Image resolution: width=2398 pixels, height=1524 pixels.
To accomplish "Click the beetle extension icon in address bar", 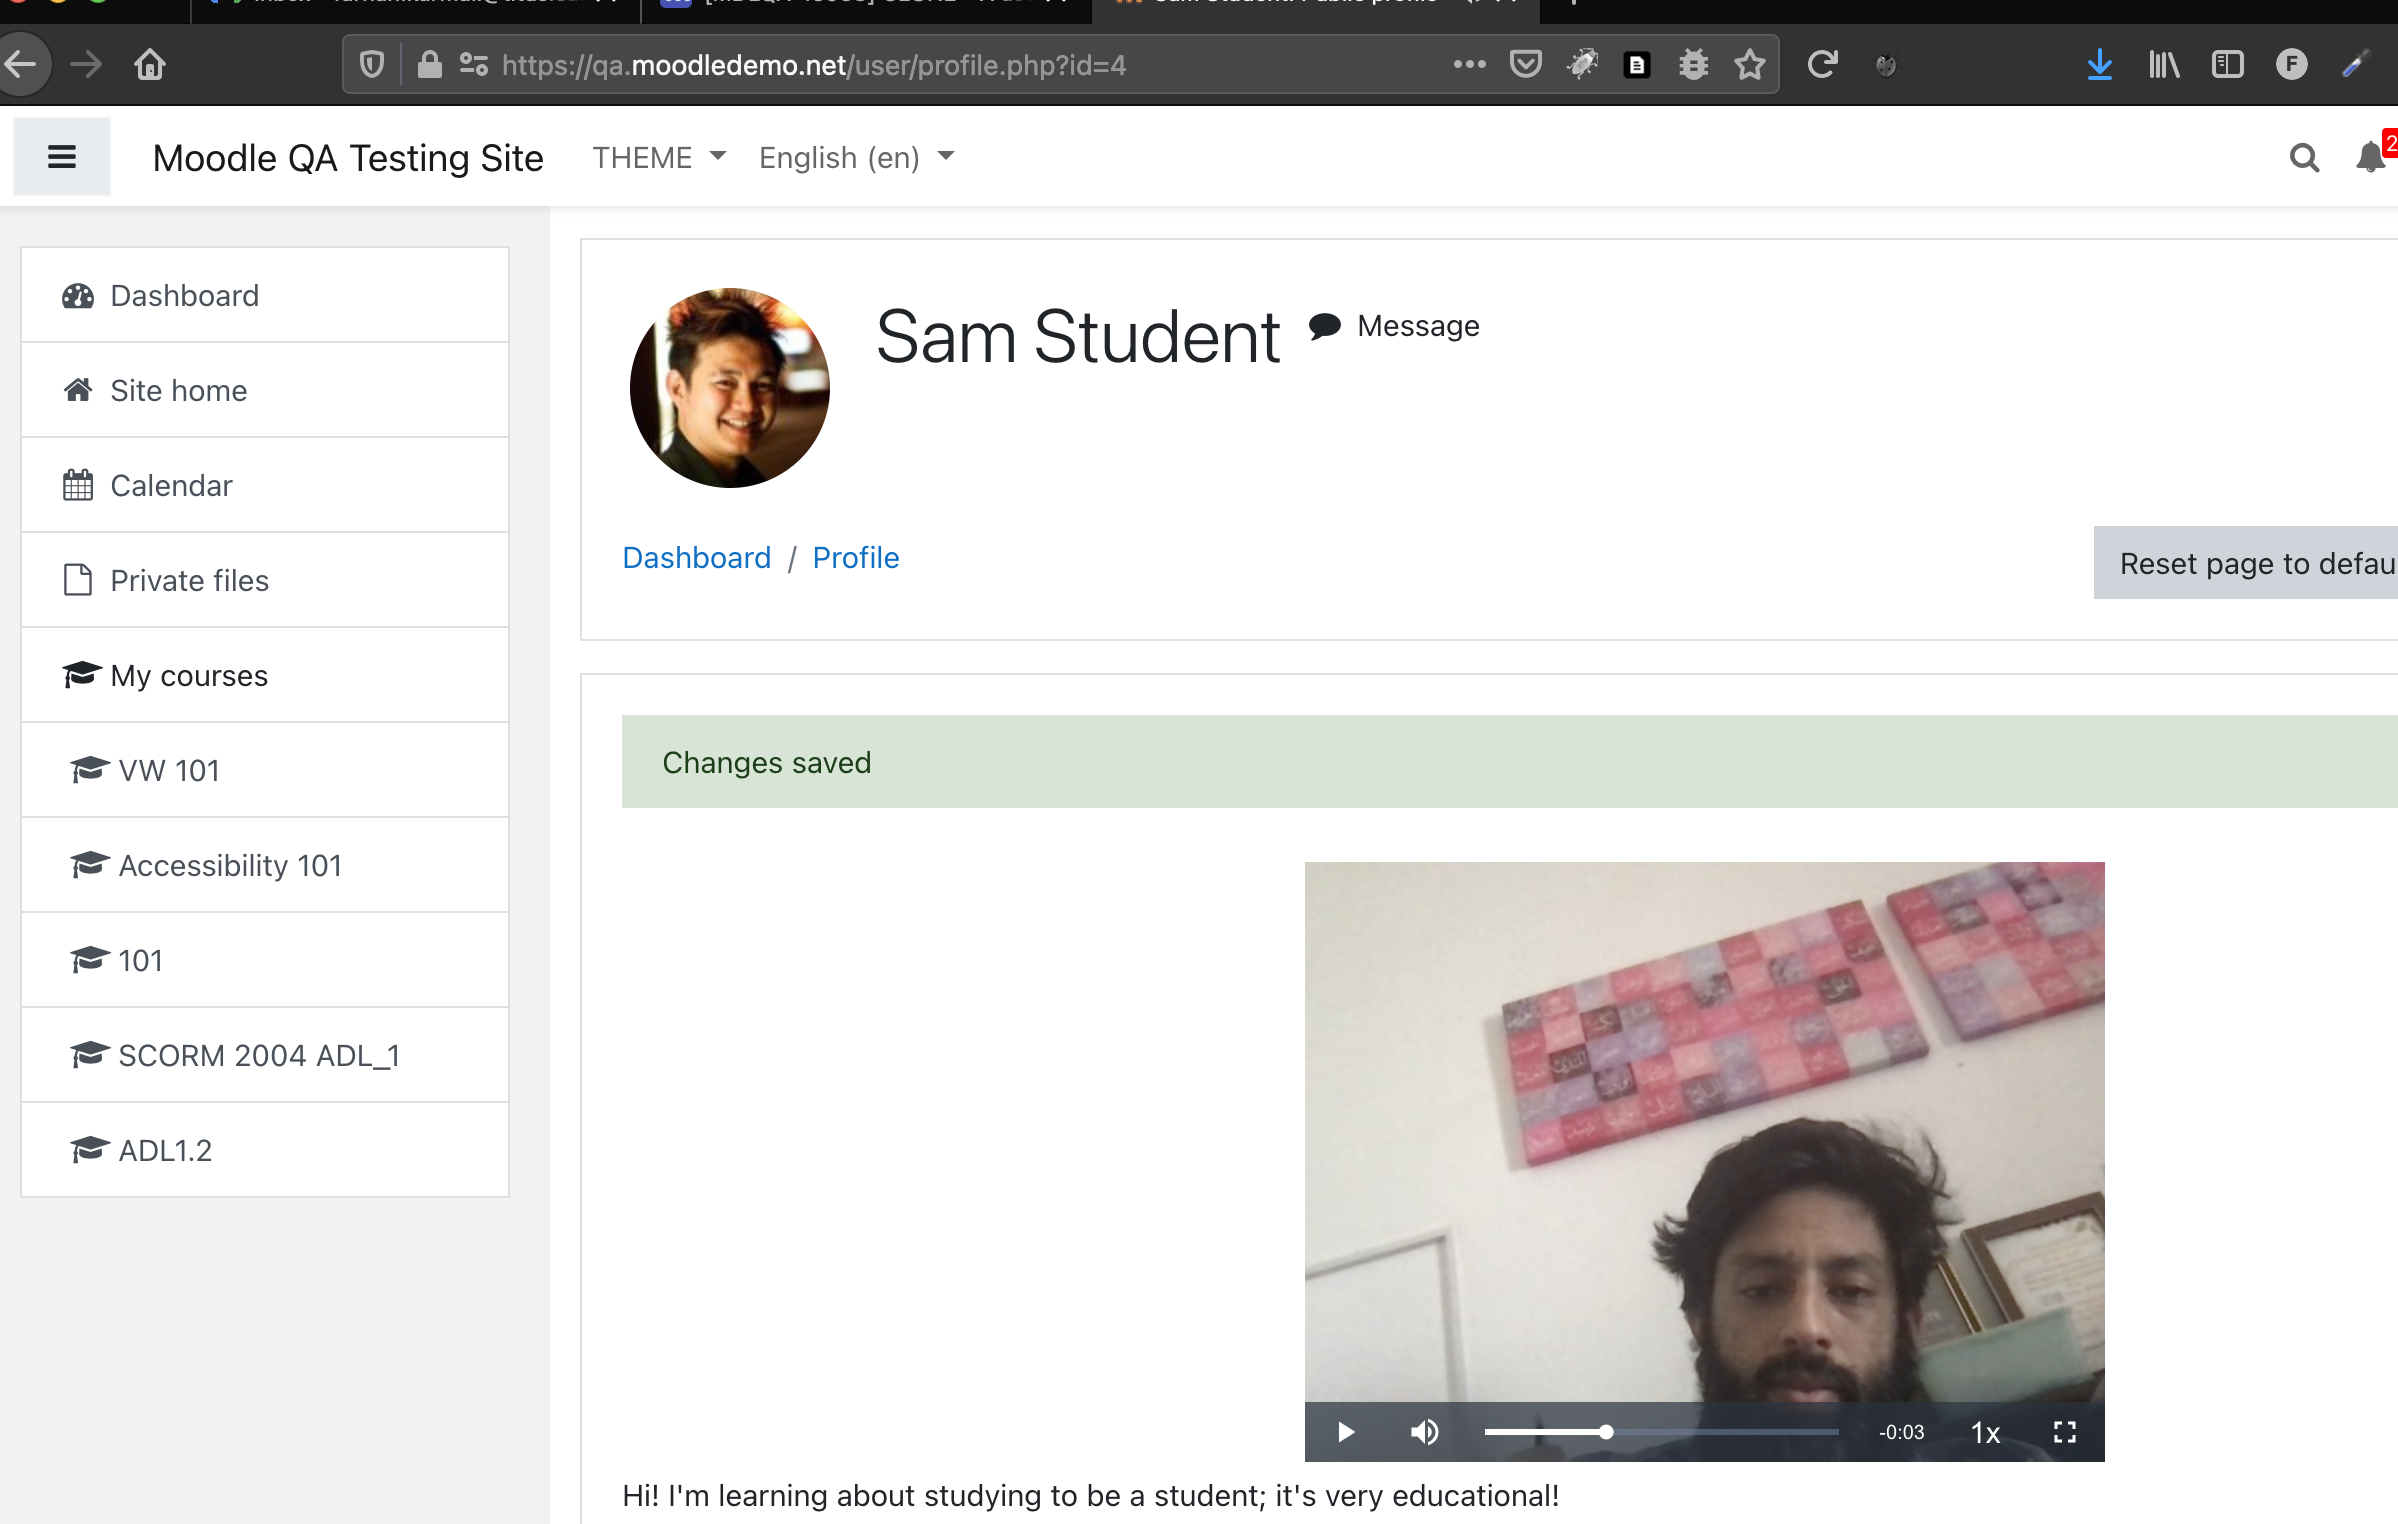I will [x=1582, y=65].
